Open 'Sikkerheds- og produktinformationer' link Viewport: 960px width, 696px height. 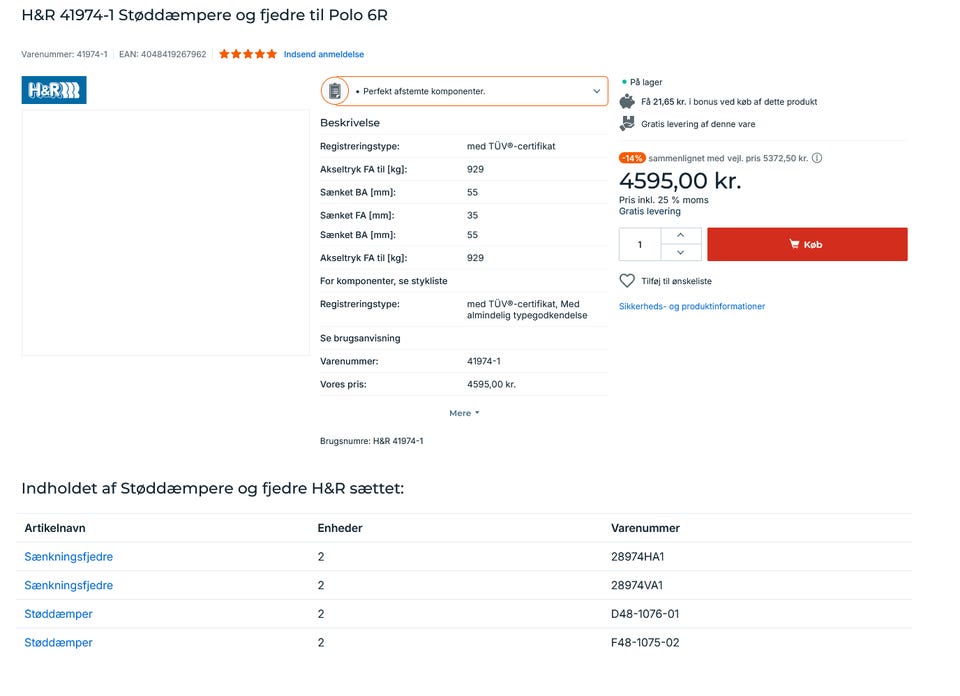692,306
